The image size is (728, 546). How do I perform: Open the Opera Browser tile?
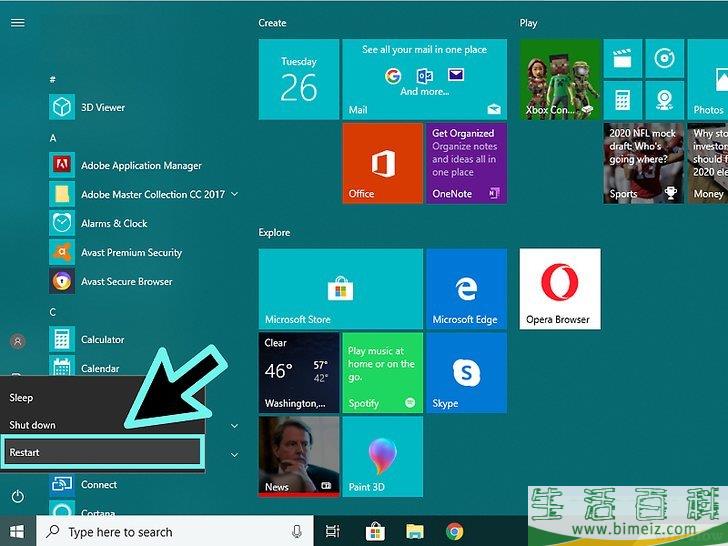tap(560, 289)
